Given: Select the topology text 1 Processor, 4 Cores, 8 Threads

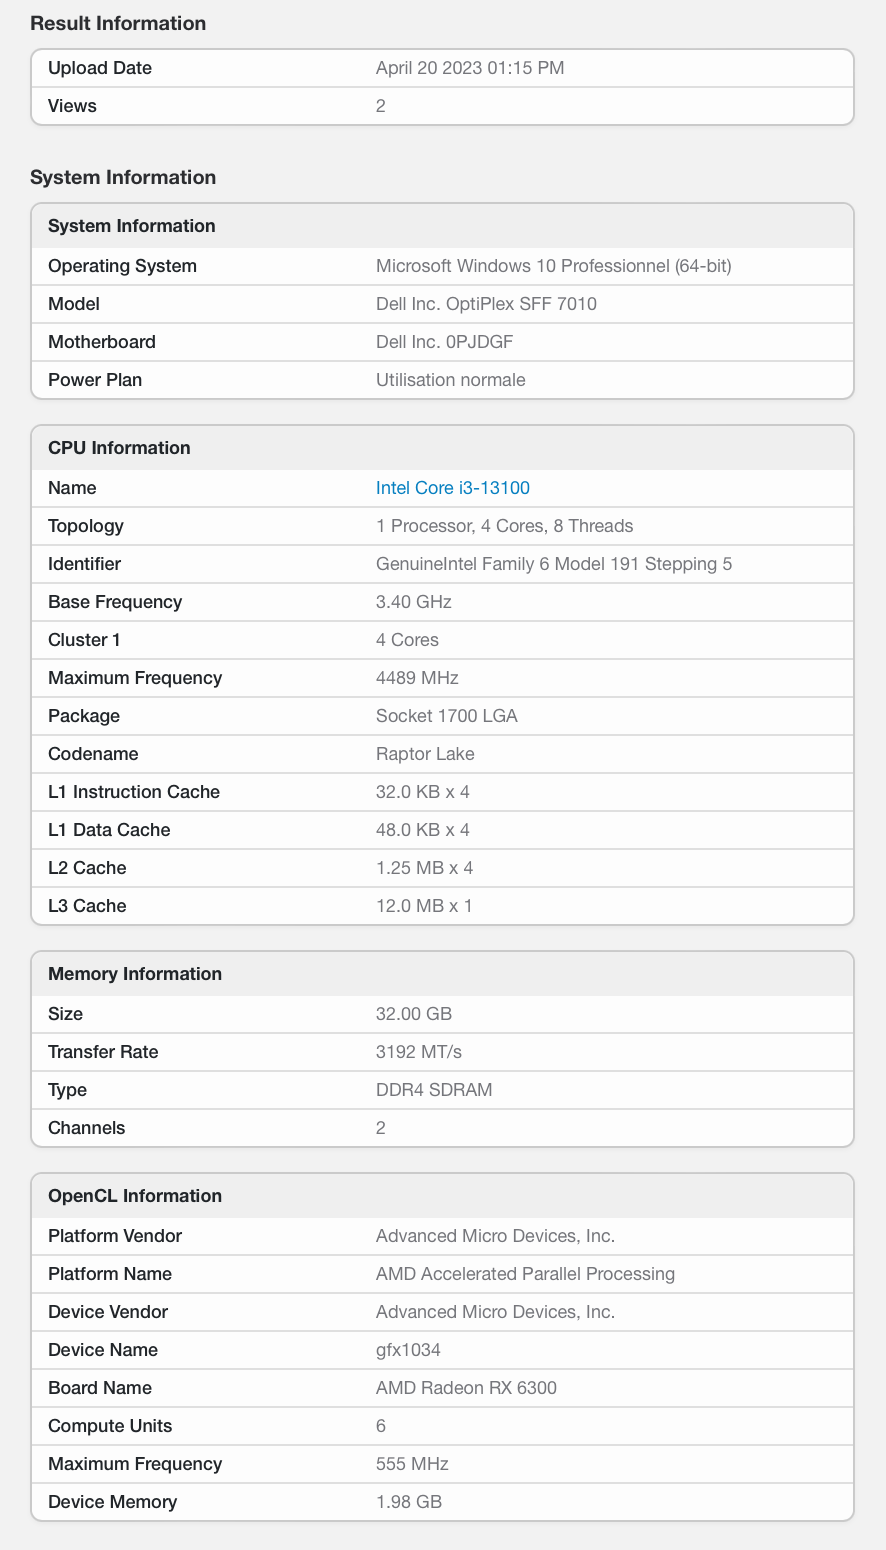Looking at the screenshot, I should pyautogui.click(x=504, y=526).
